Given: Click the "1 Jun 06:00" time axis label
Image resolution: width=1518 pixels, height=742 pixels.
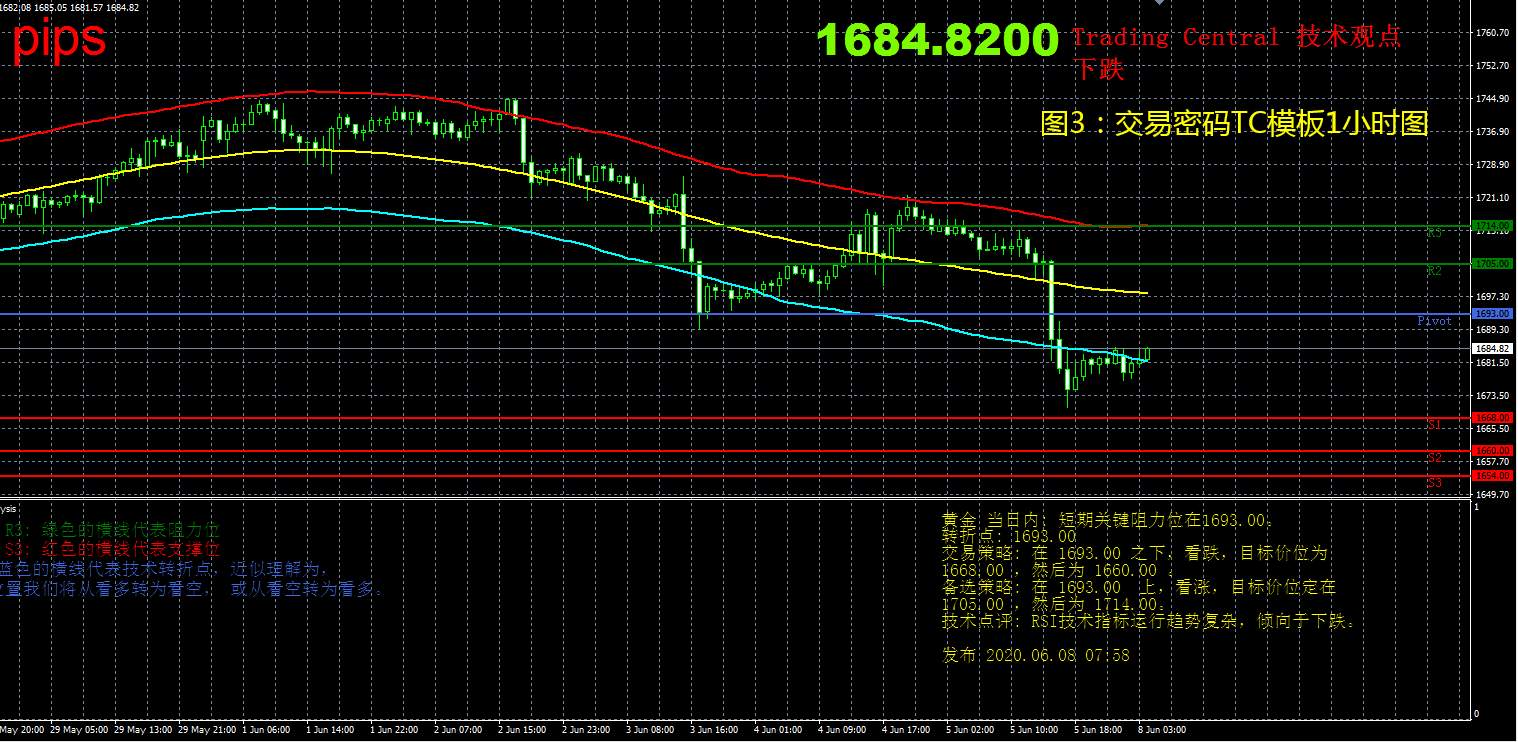Looking at the screenshot, I should pyautogui.click(x=267, y=731).
